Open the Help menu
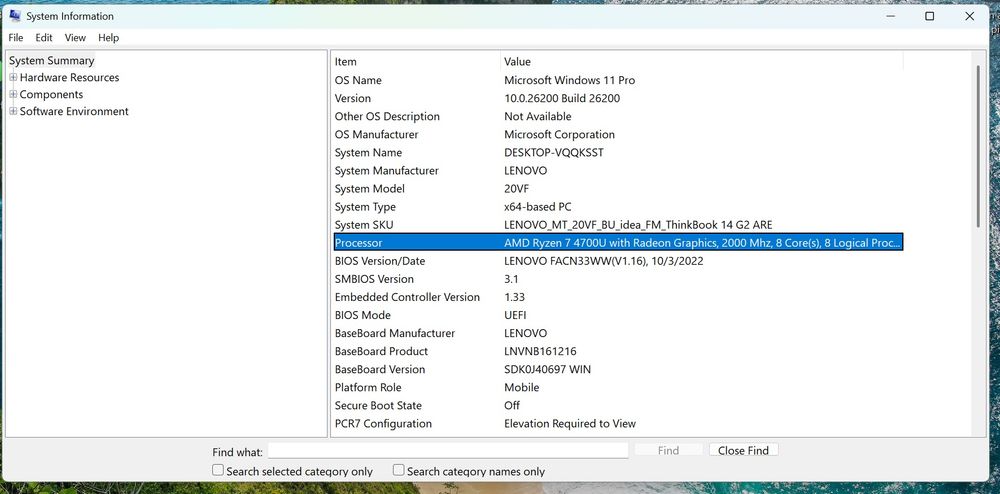This screenshot has height=494, width=1000. (x=108, y=38)
